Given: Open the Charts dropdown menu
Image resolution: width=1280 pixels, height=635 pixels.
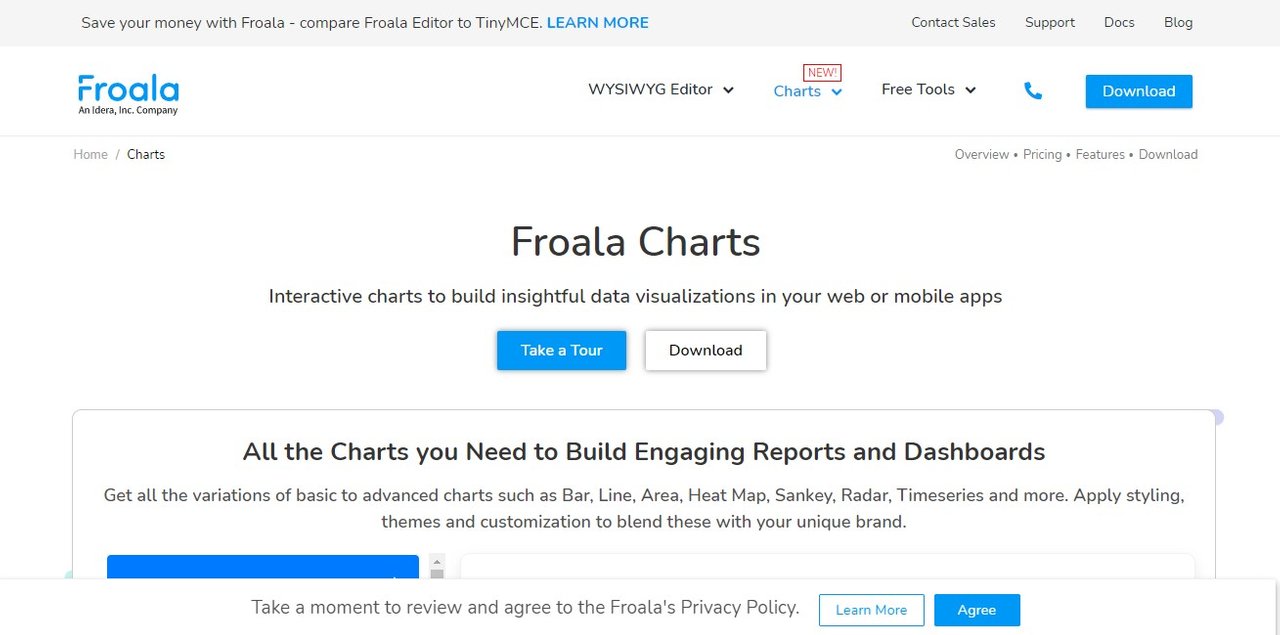Looking at the screenshot, I should 808,91.
